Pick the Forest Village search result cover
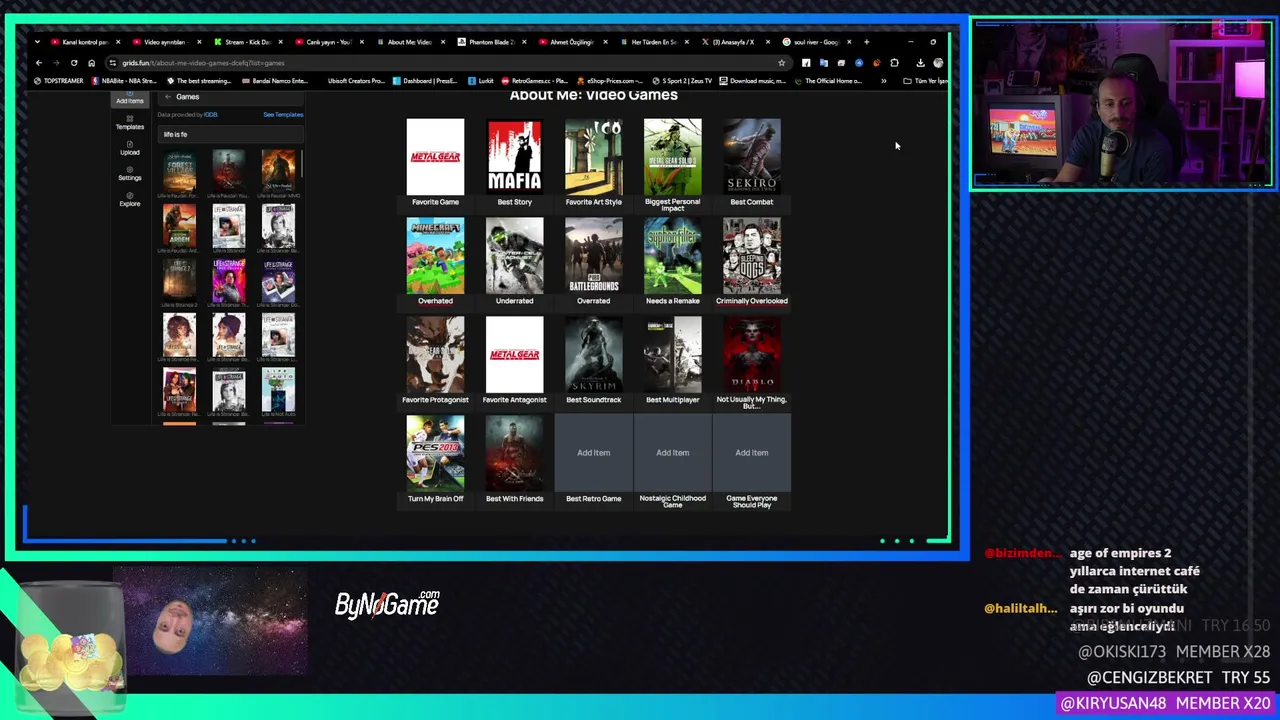The image size is (1280, 720). pos(180,171)
